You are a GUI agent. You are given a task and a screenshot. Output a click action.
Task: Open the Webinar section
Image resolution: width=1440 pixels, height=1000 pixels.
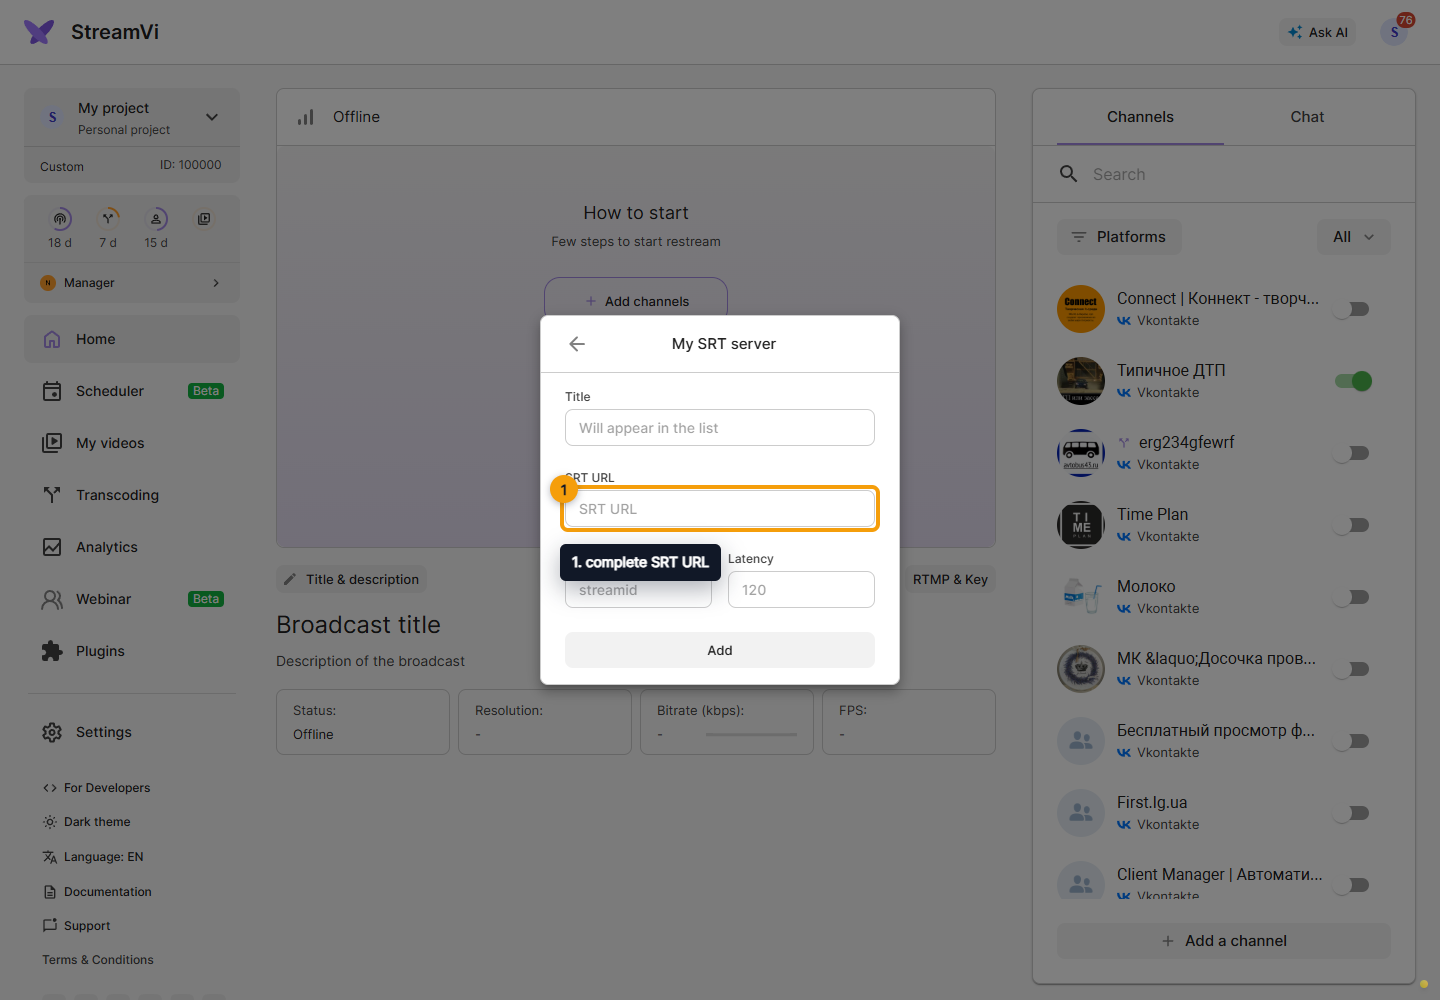point(132,599)
